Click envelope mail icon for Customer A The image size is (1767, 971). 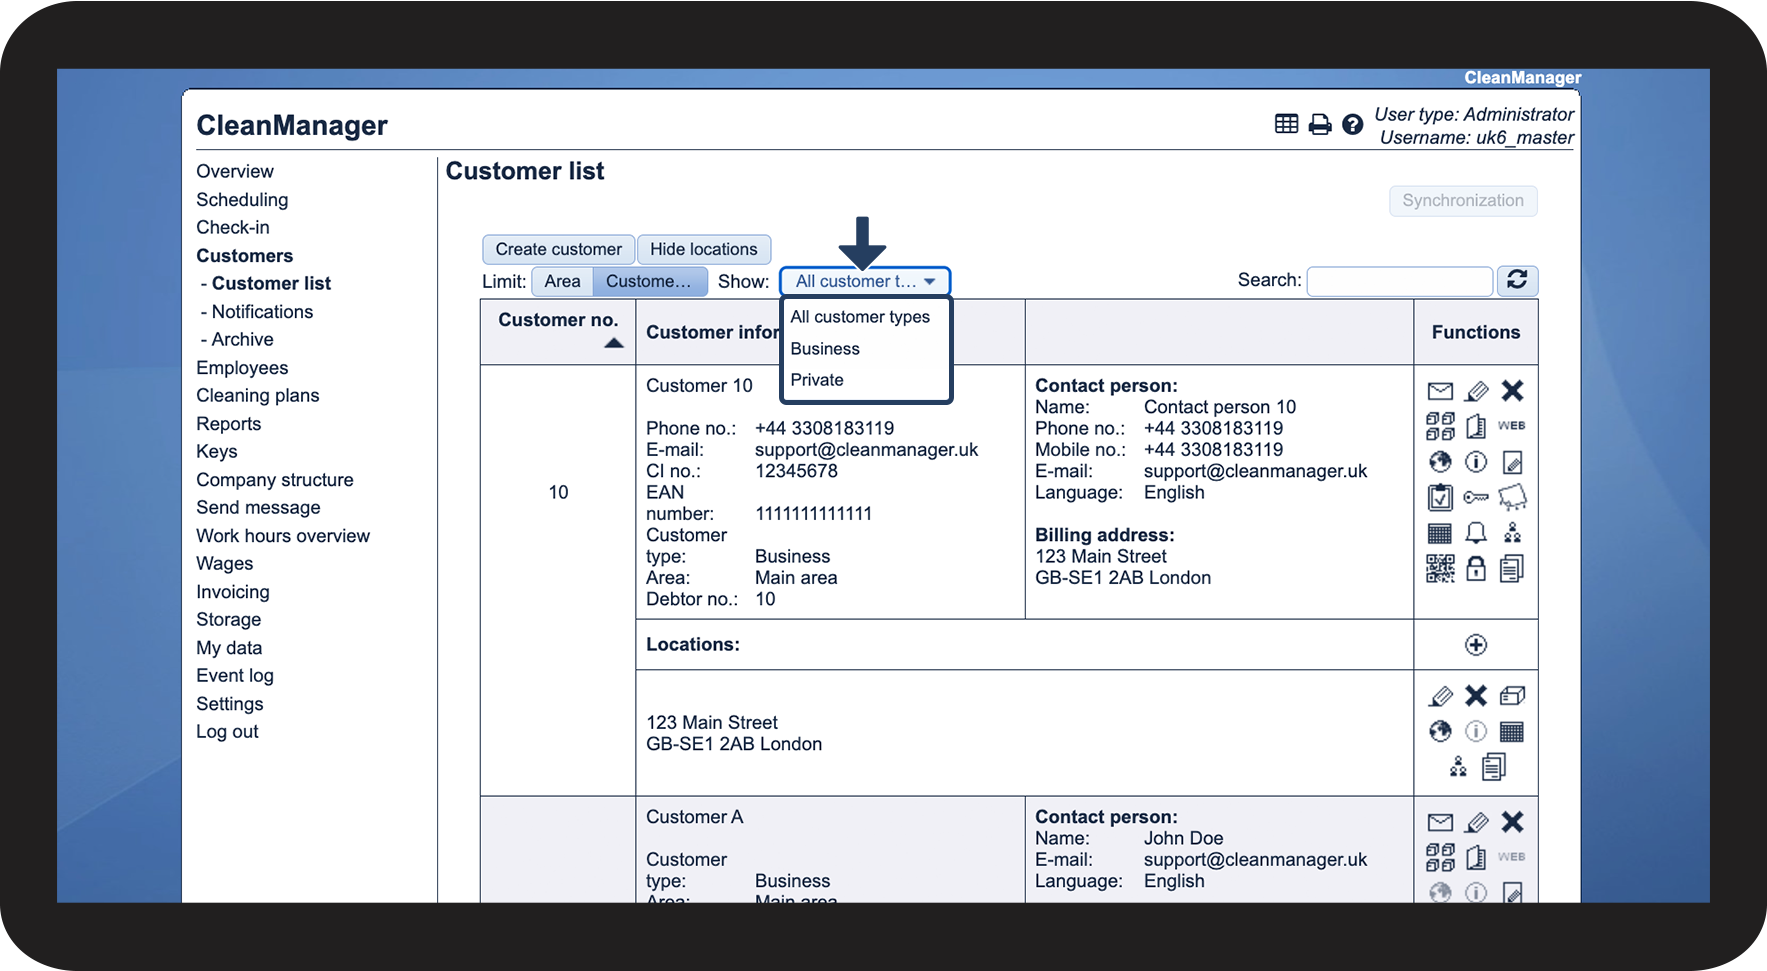click(x=1440, y=823)
